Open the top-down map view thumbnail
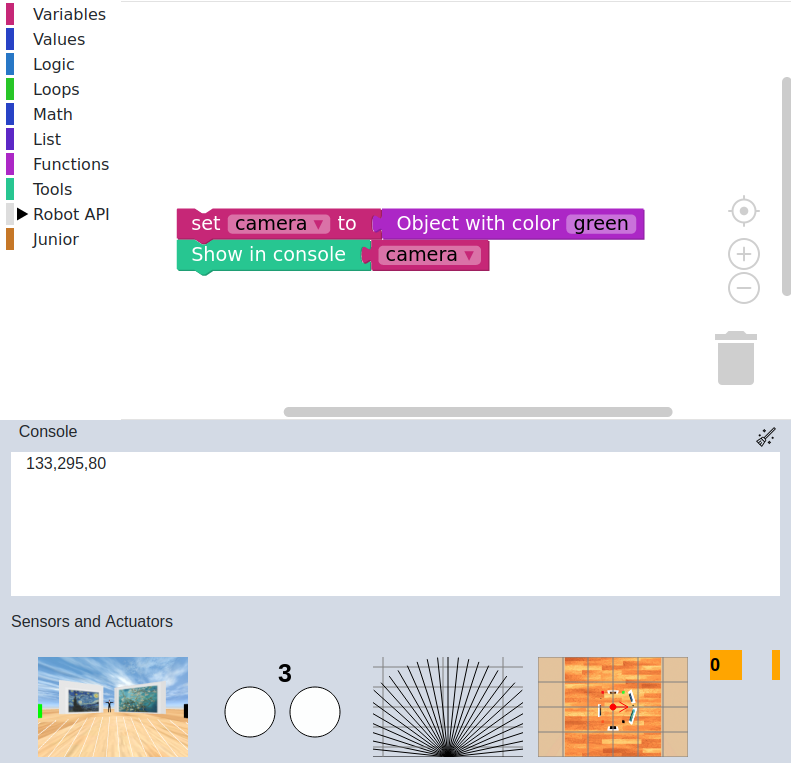 613,706
